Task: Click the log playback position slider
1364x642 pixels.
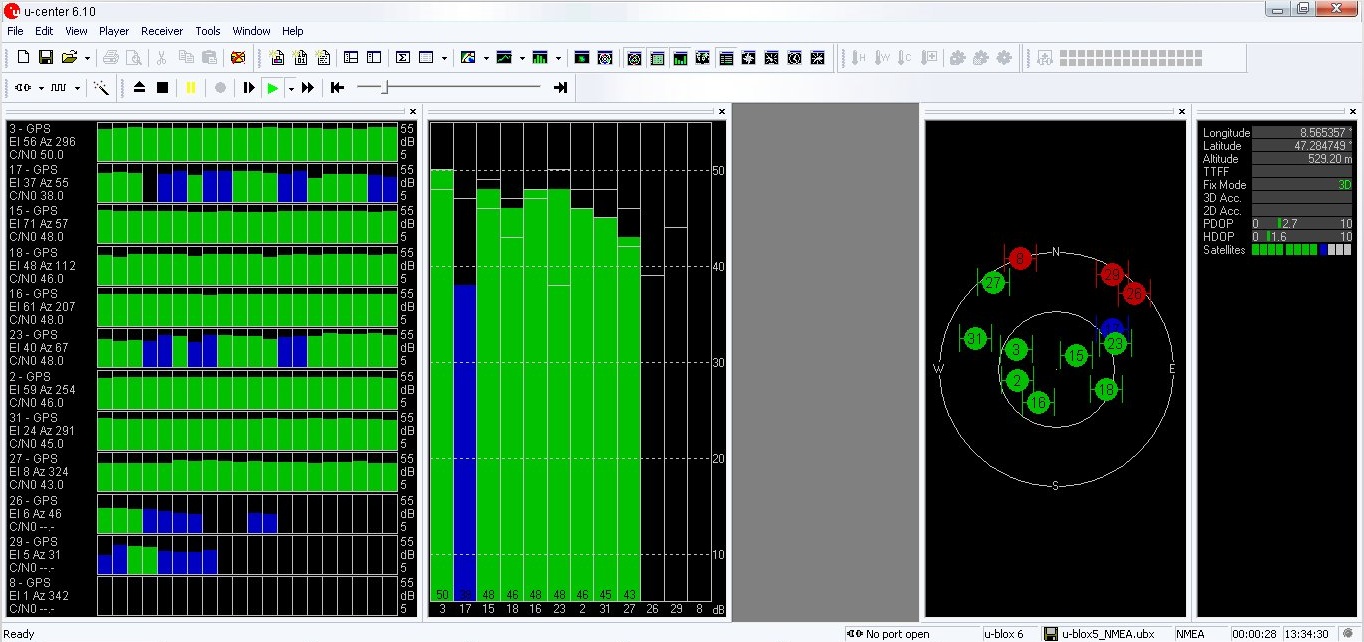Action: 384,88
